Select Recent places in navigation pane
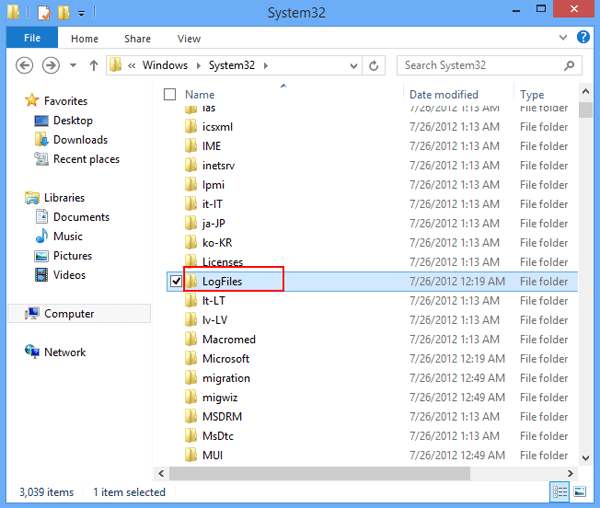Screen dimensions: 600x508 click(86, 159)
